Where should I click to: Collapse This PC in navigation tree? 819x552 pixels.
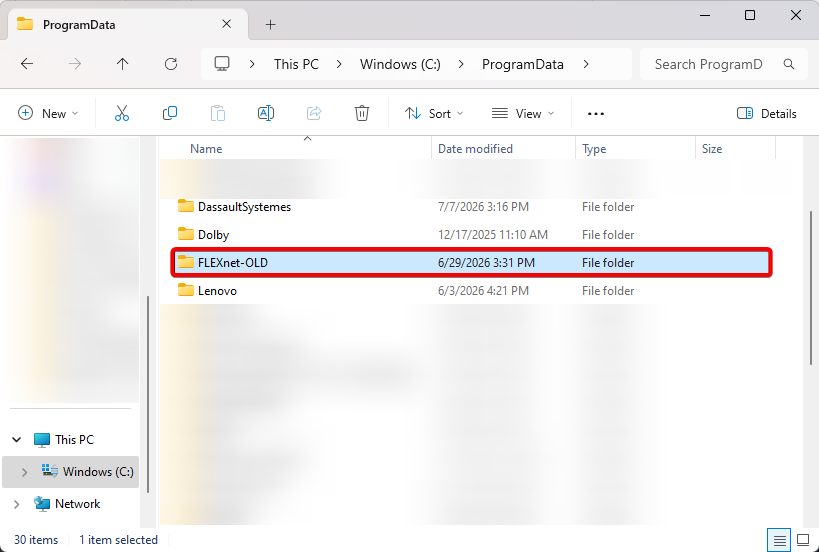coord(17,440)
